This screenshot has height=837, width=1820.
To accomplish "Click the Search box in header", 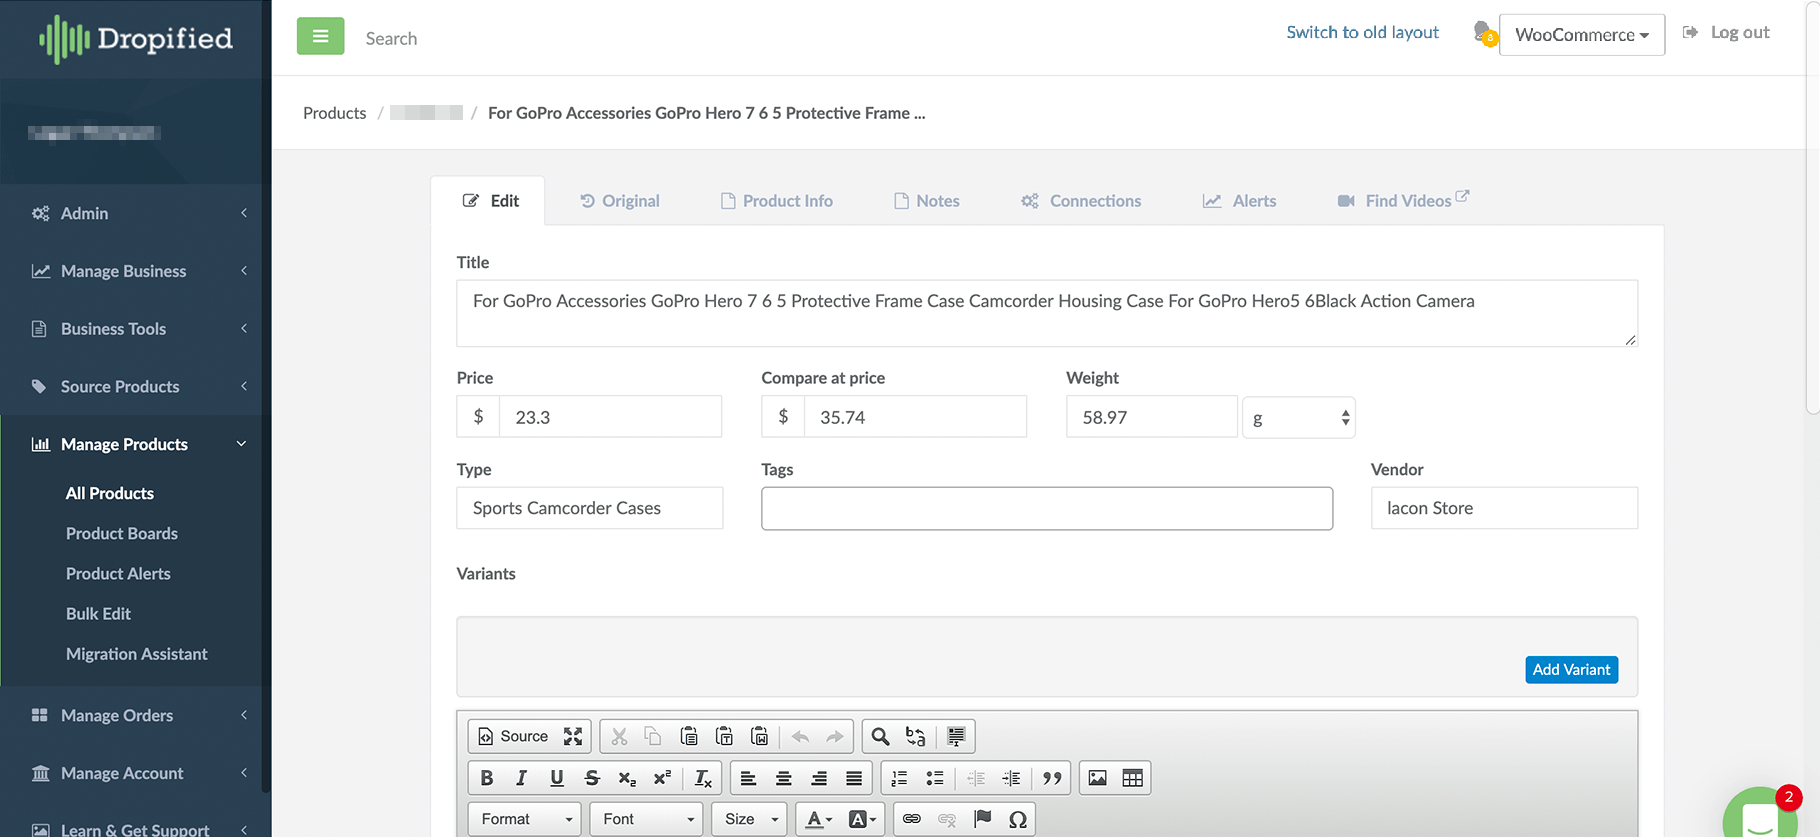I will (x=391, y=38).
